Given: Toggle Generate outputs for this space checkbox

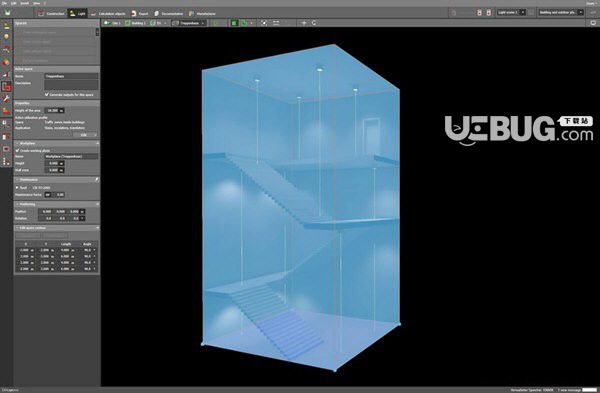Looking at the screenshot, I should point(47,95).
